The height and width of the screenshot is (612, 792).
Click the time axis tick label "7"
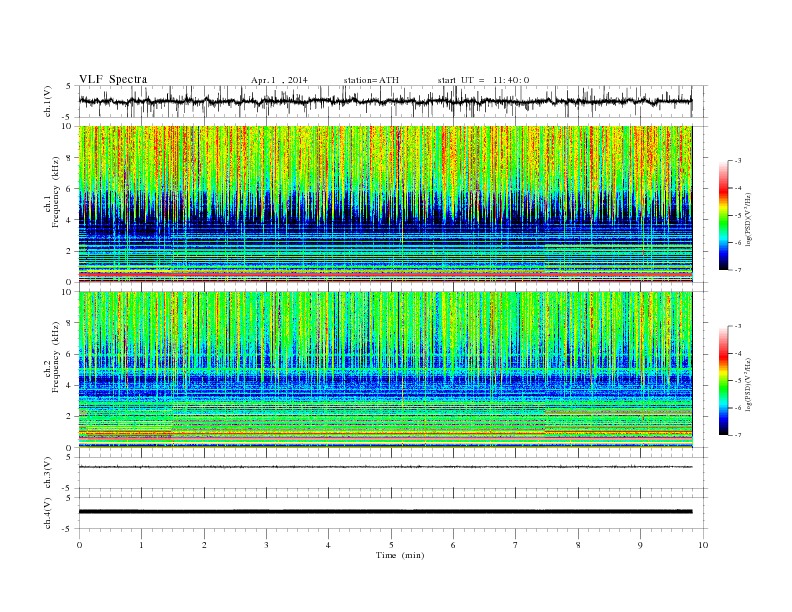tap(516, 545)
